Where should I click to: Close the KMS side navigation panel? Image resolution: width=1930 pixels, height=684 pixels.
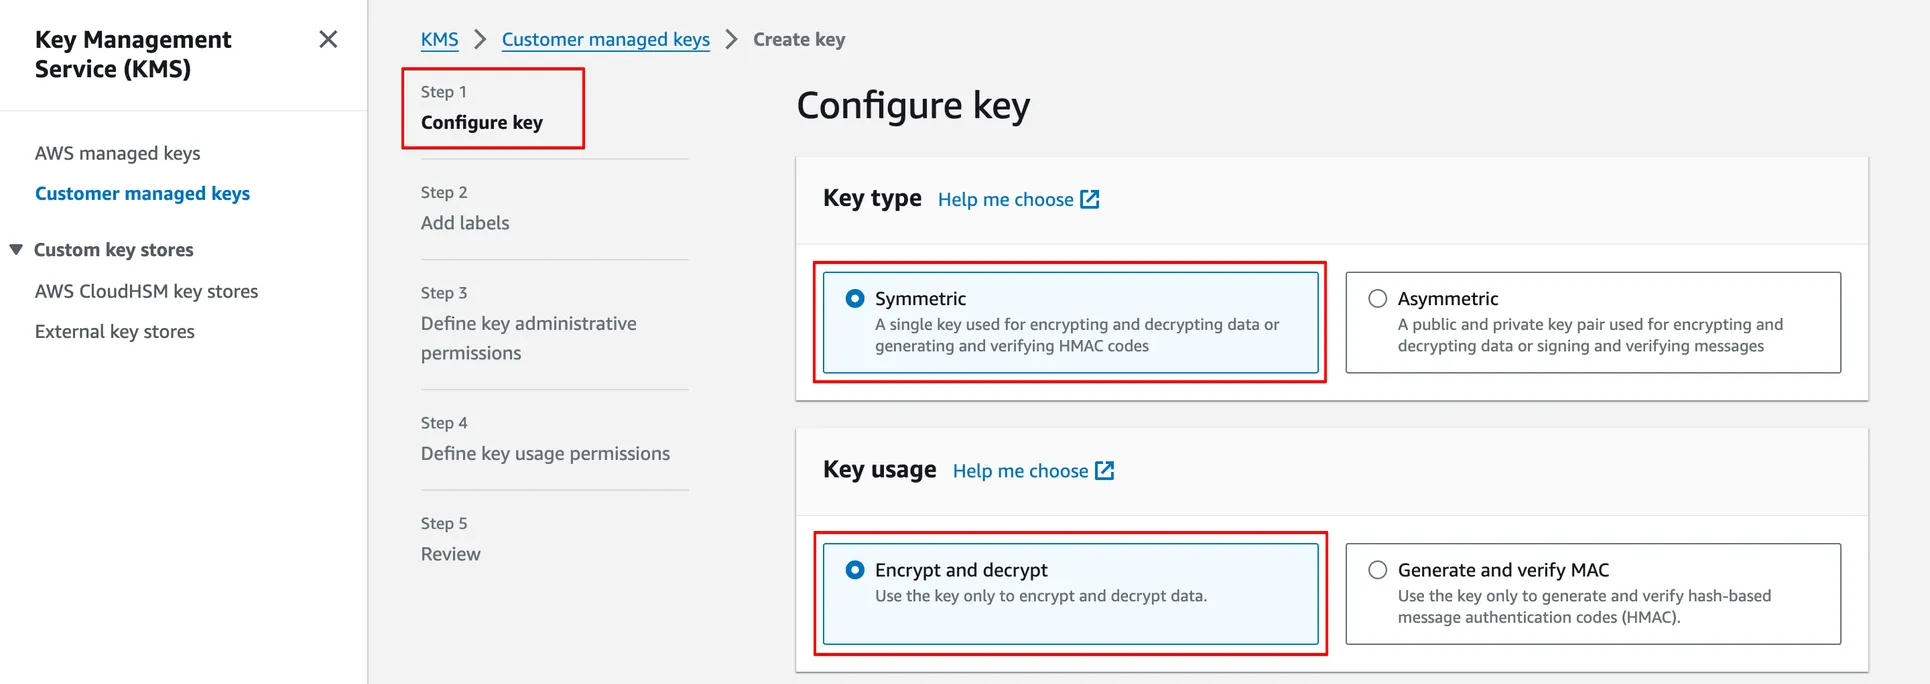(x=328, y=39)
